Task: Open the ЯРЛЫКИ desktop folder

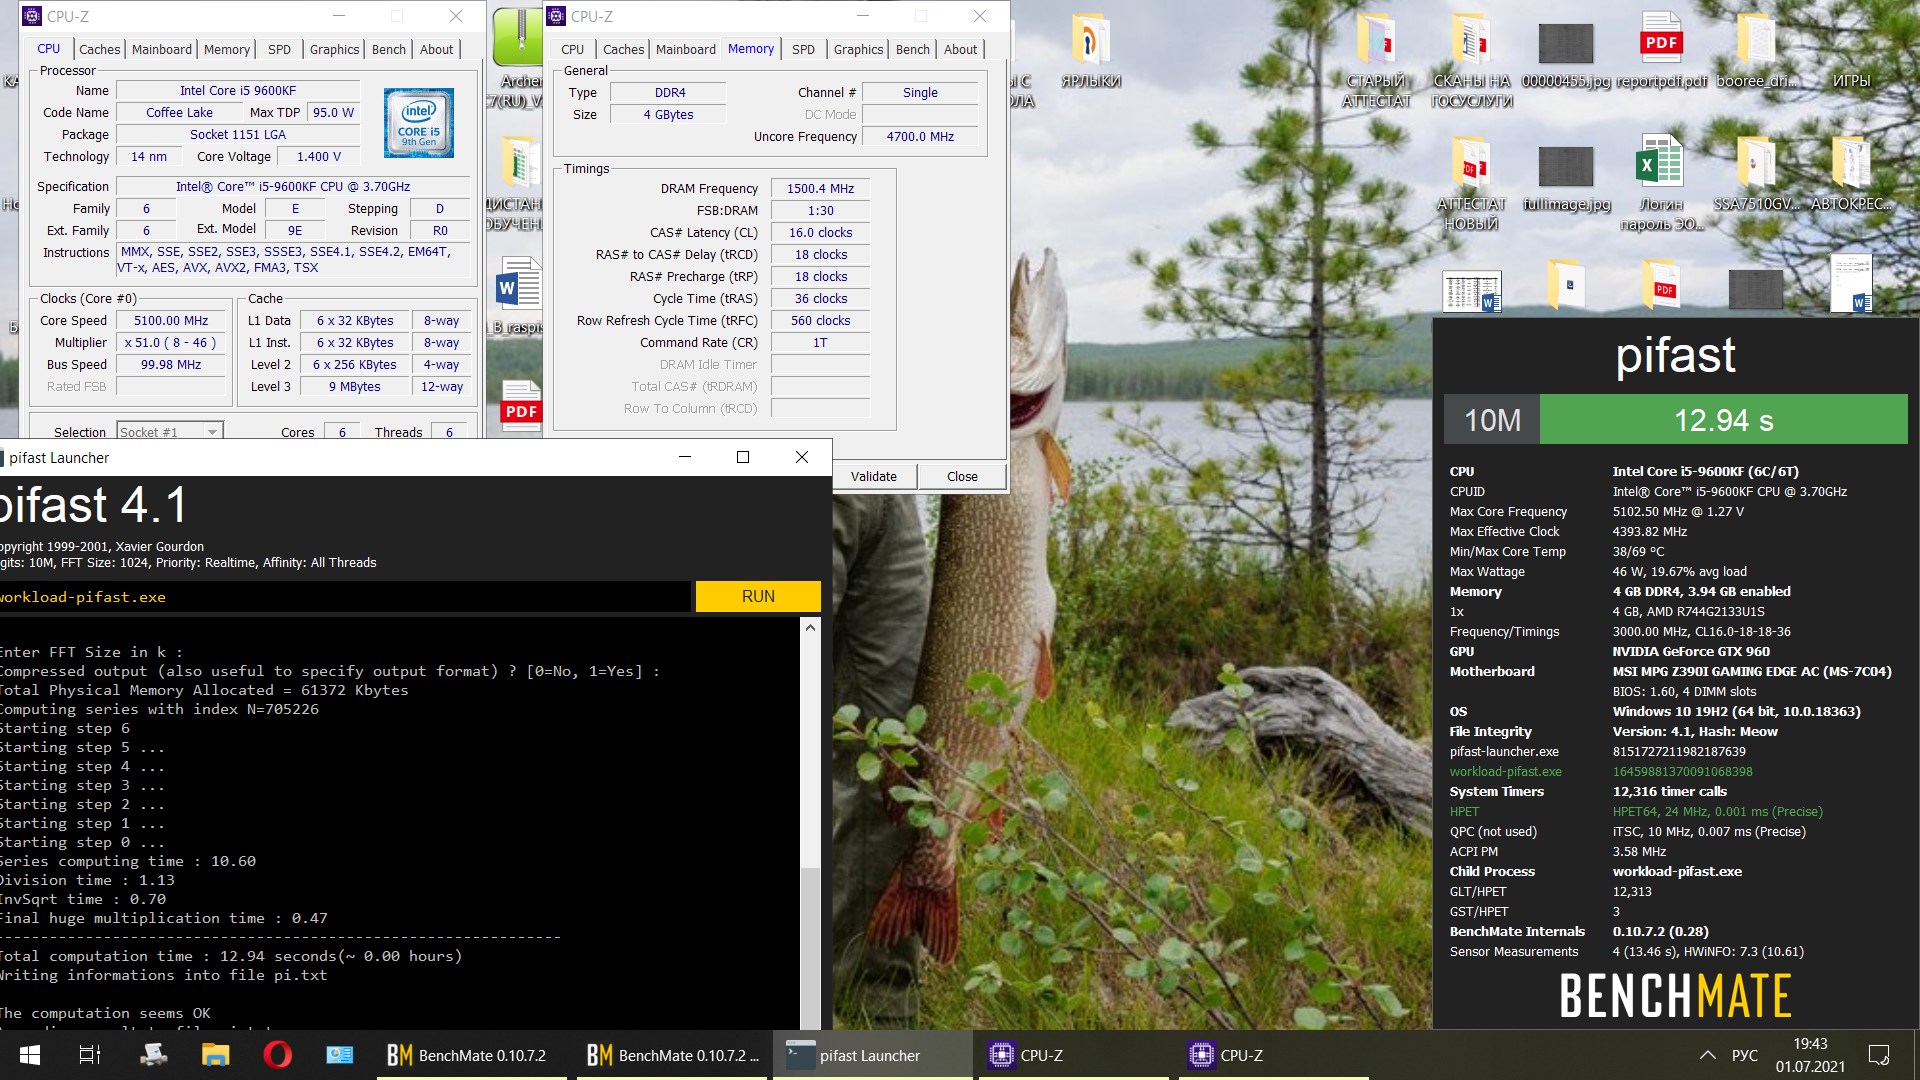Action: point(1090,52)
